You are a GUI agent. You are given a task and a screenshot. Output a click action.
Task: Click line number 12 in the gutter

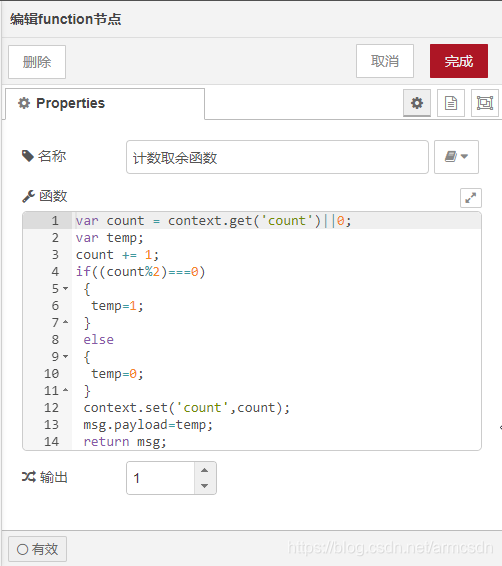[51, 408]
